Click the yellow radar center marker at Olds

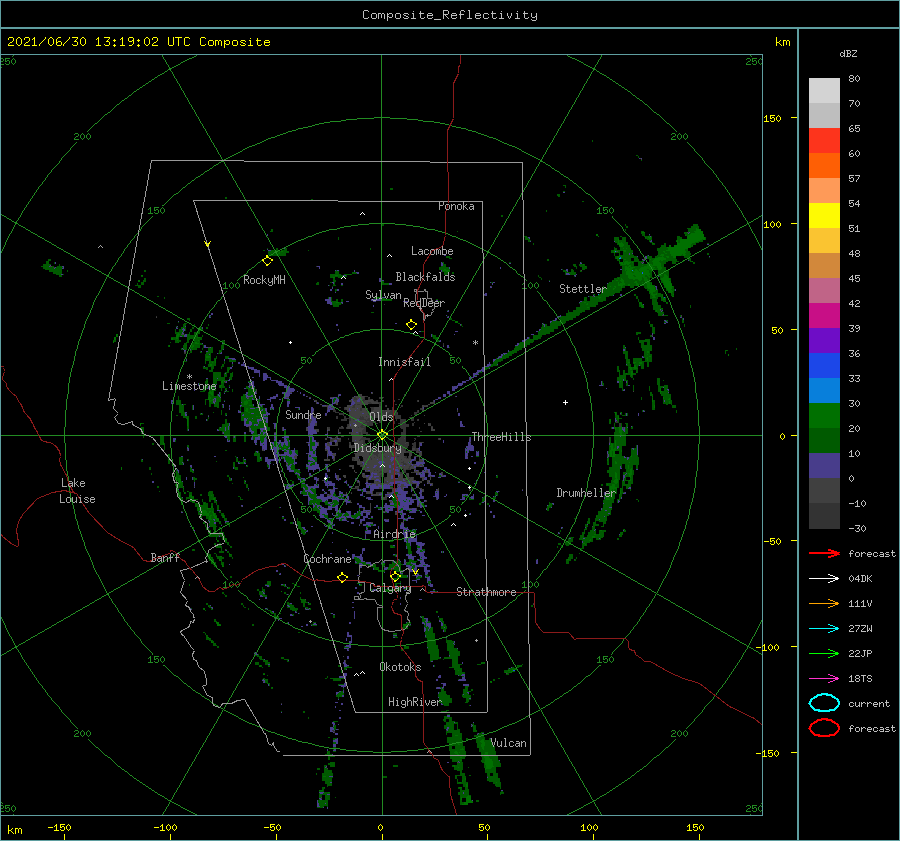tap(382, 435)
